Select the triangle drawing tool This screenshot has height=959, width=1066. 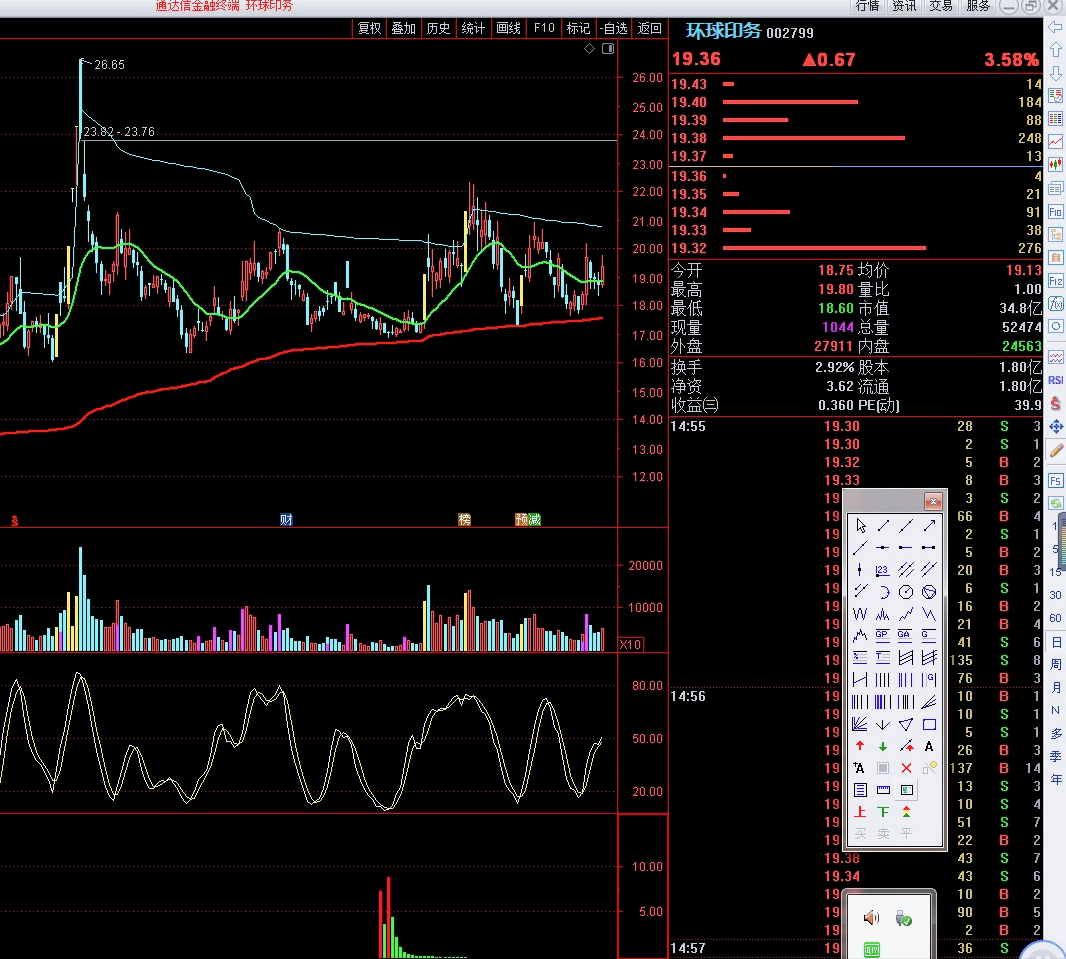click(x=906, y=725)
